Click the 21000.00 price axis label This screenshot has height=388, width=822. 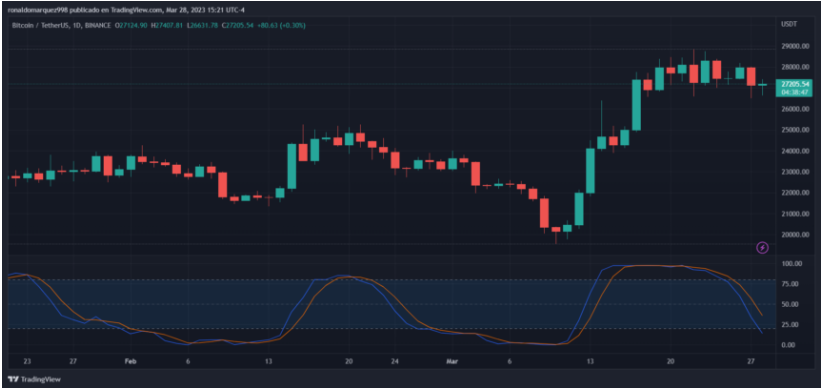tap(795, 214)
